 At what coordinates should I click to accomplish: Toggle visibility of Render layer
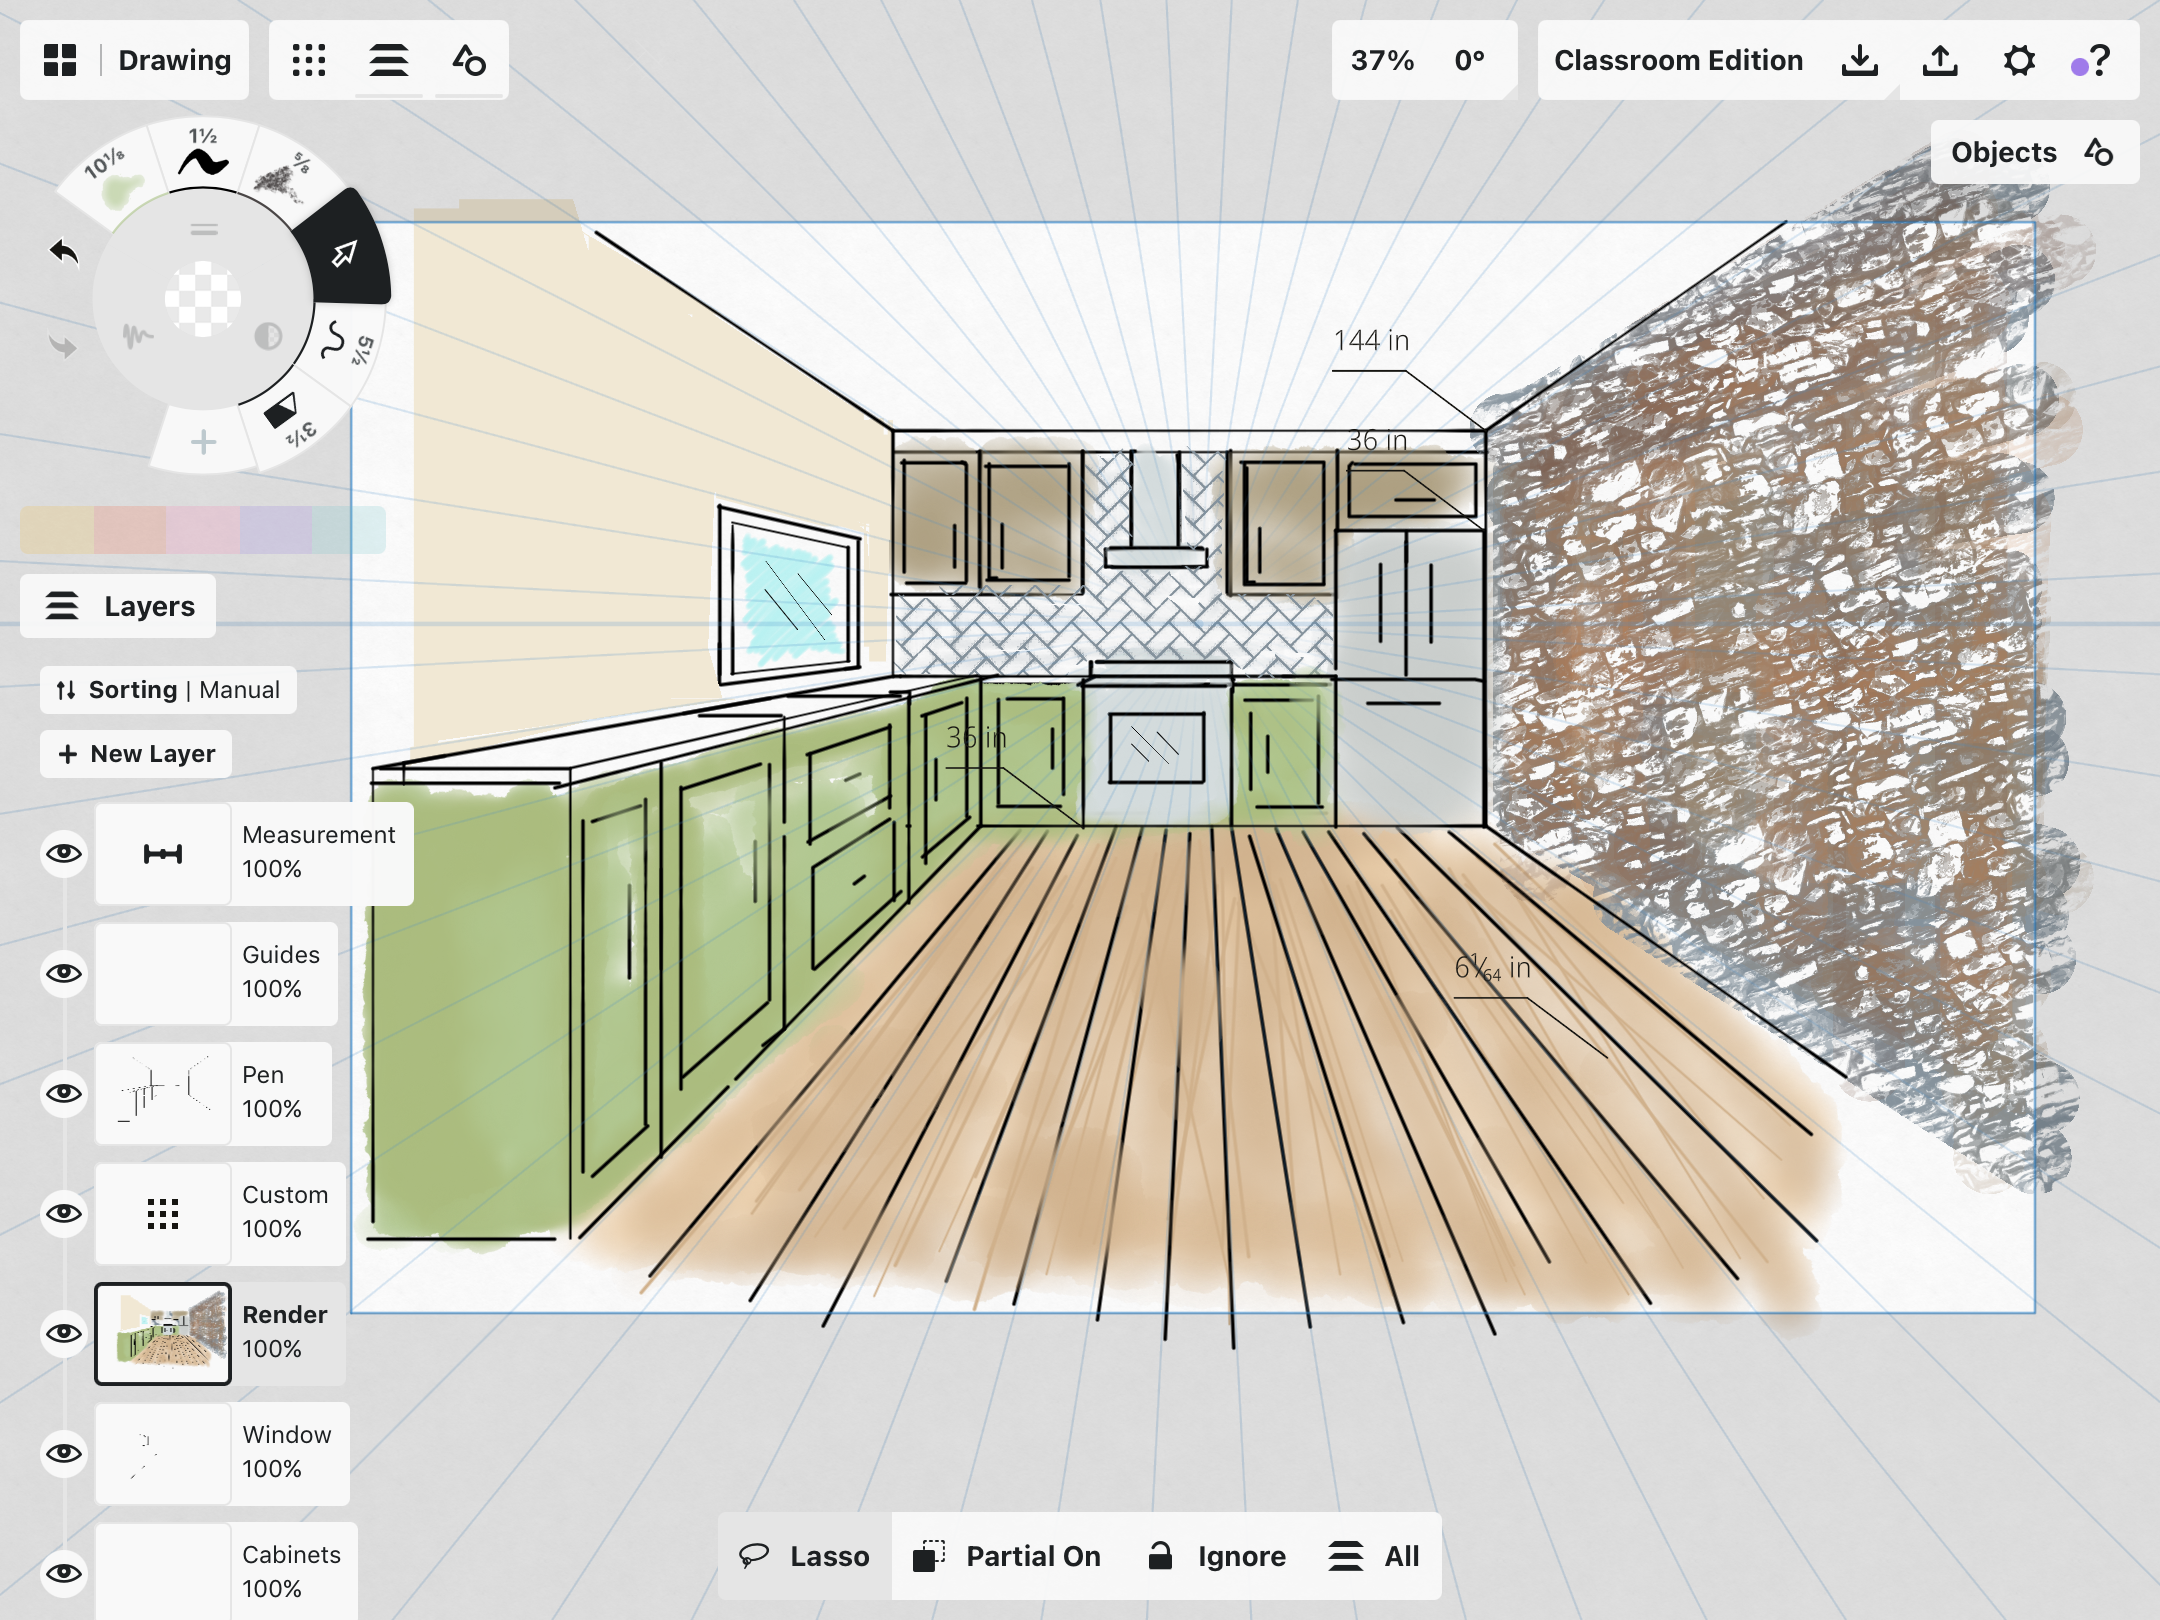pyautogui.click(x=64, y=1333)
